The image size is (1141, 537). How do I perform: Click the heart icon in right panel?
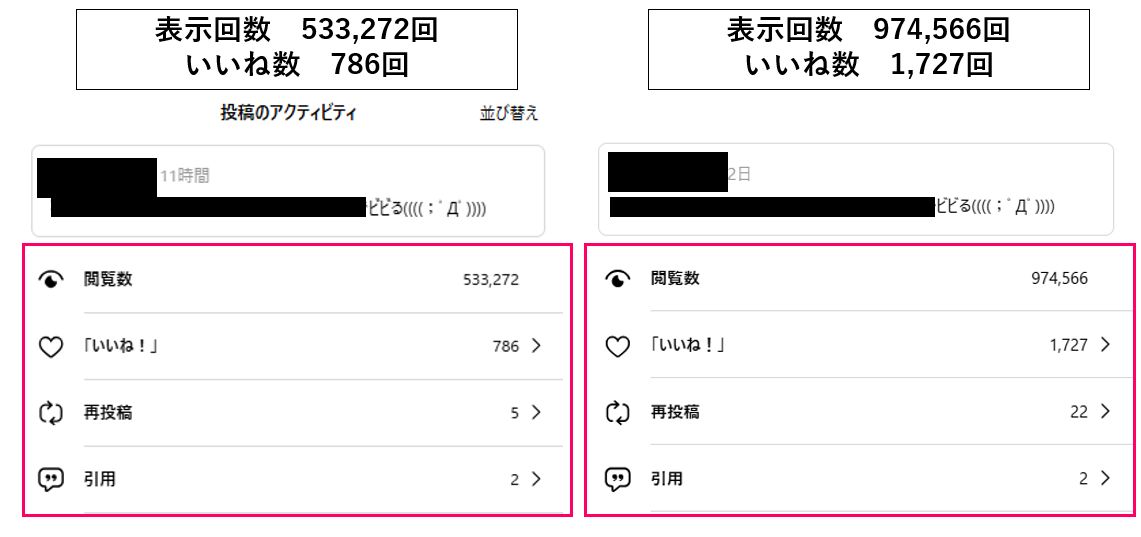[x=618, y=346]
